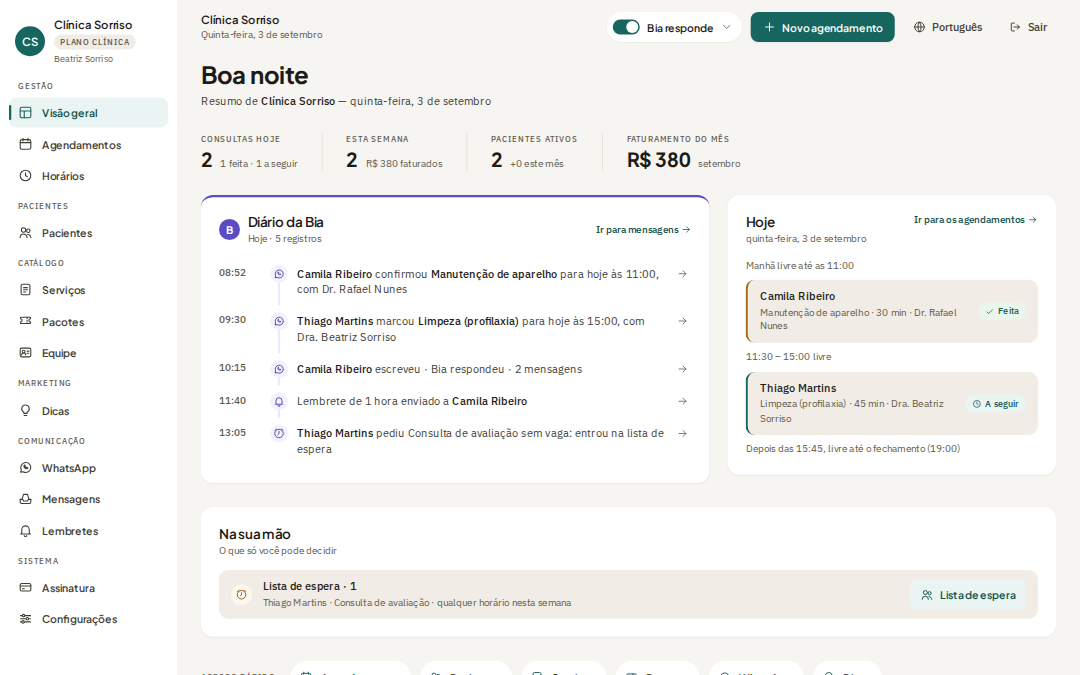Expand the Bia responde dropdown chevron

pos(727,28)
